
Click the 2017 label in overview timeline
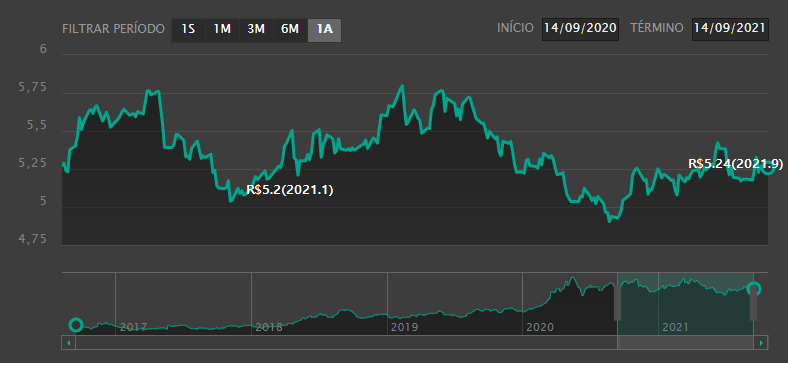[x=134, y=328]
